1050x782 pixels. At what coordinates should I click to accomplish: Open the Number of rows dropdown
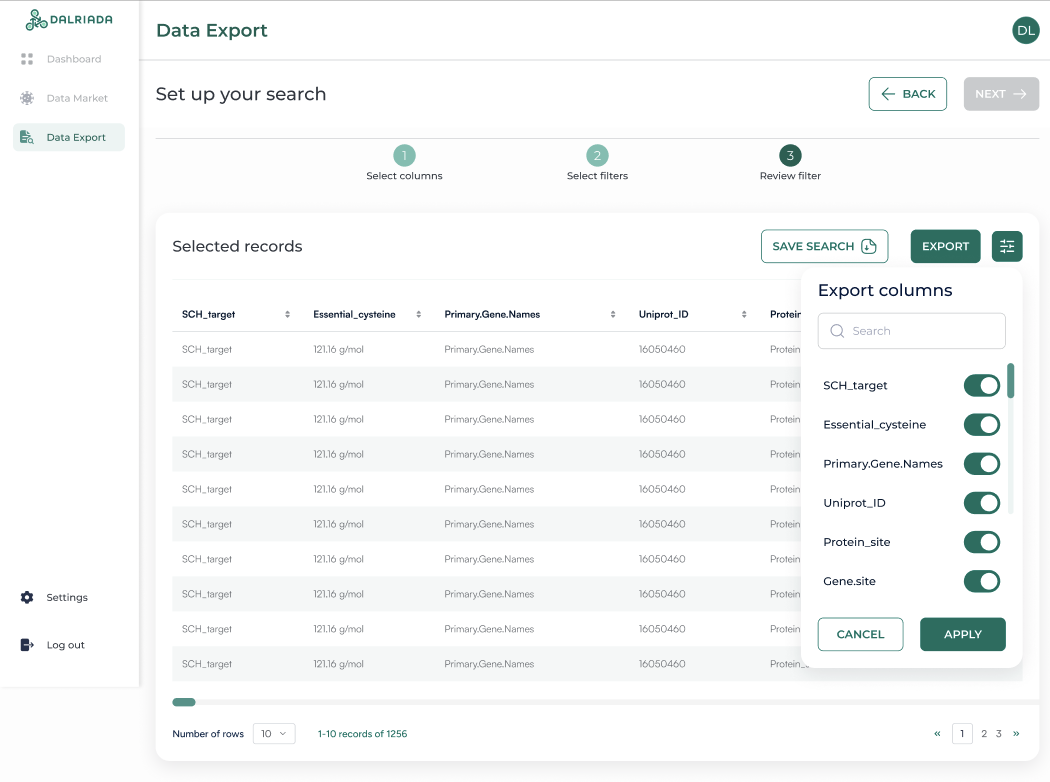[274, 734]
